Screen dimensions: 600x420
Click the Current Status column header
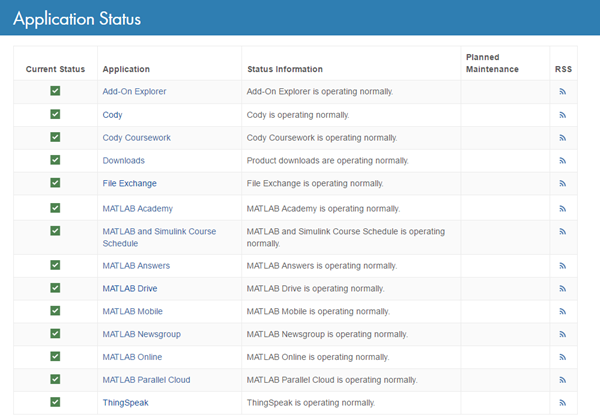pos(55,69)
